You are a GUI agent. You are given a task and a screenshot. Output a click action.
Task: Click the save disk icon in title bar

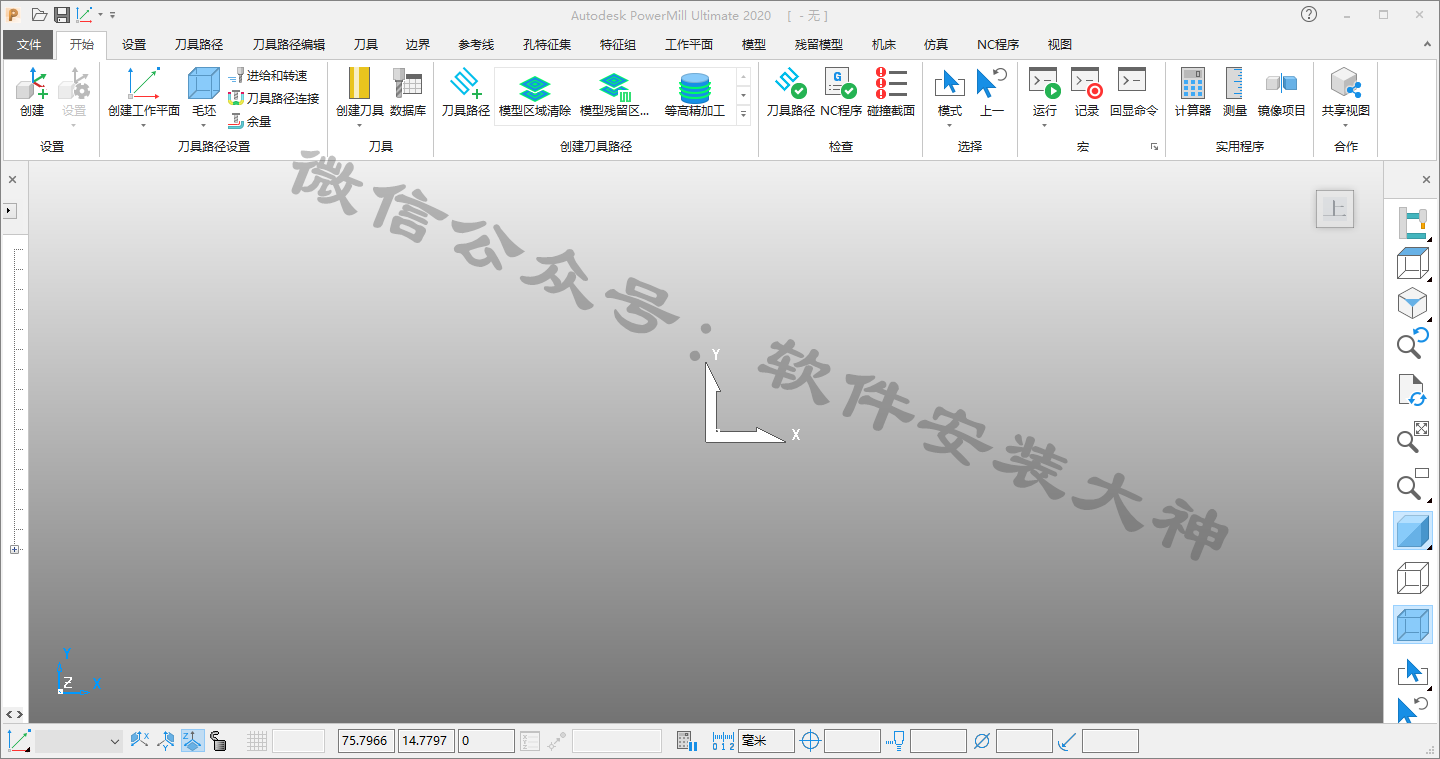coord(62,15)
